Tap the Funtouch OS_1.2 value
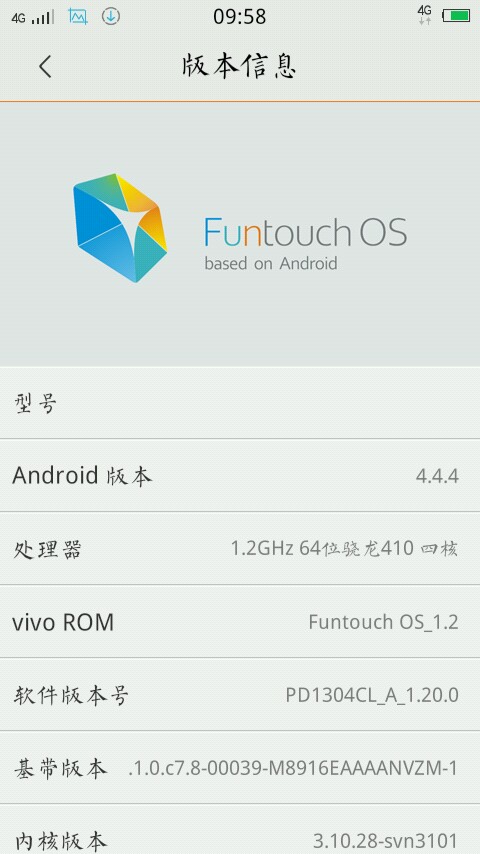Screen dimensions: 480x854 coord(384,622)
